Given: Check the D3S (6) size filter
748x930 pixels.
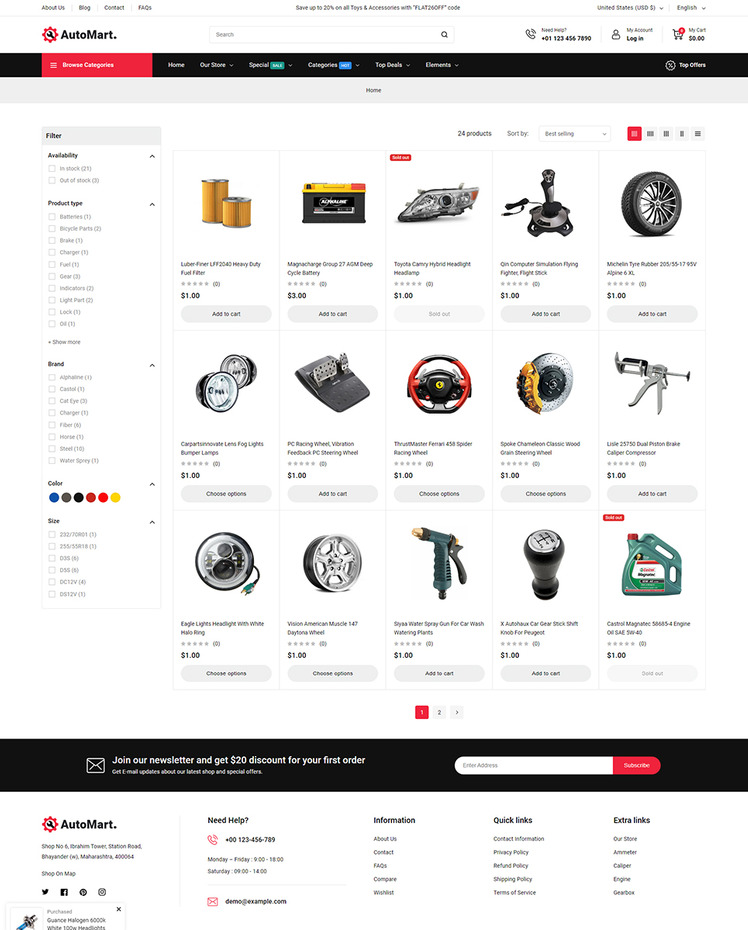Looking at the screenshot, I should tap(52, 558).
